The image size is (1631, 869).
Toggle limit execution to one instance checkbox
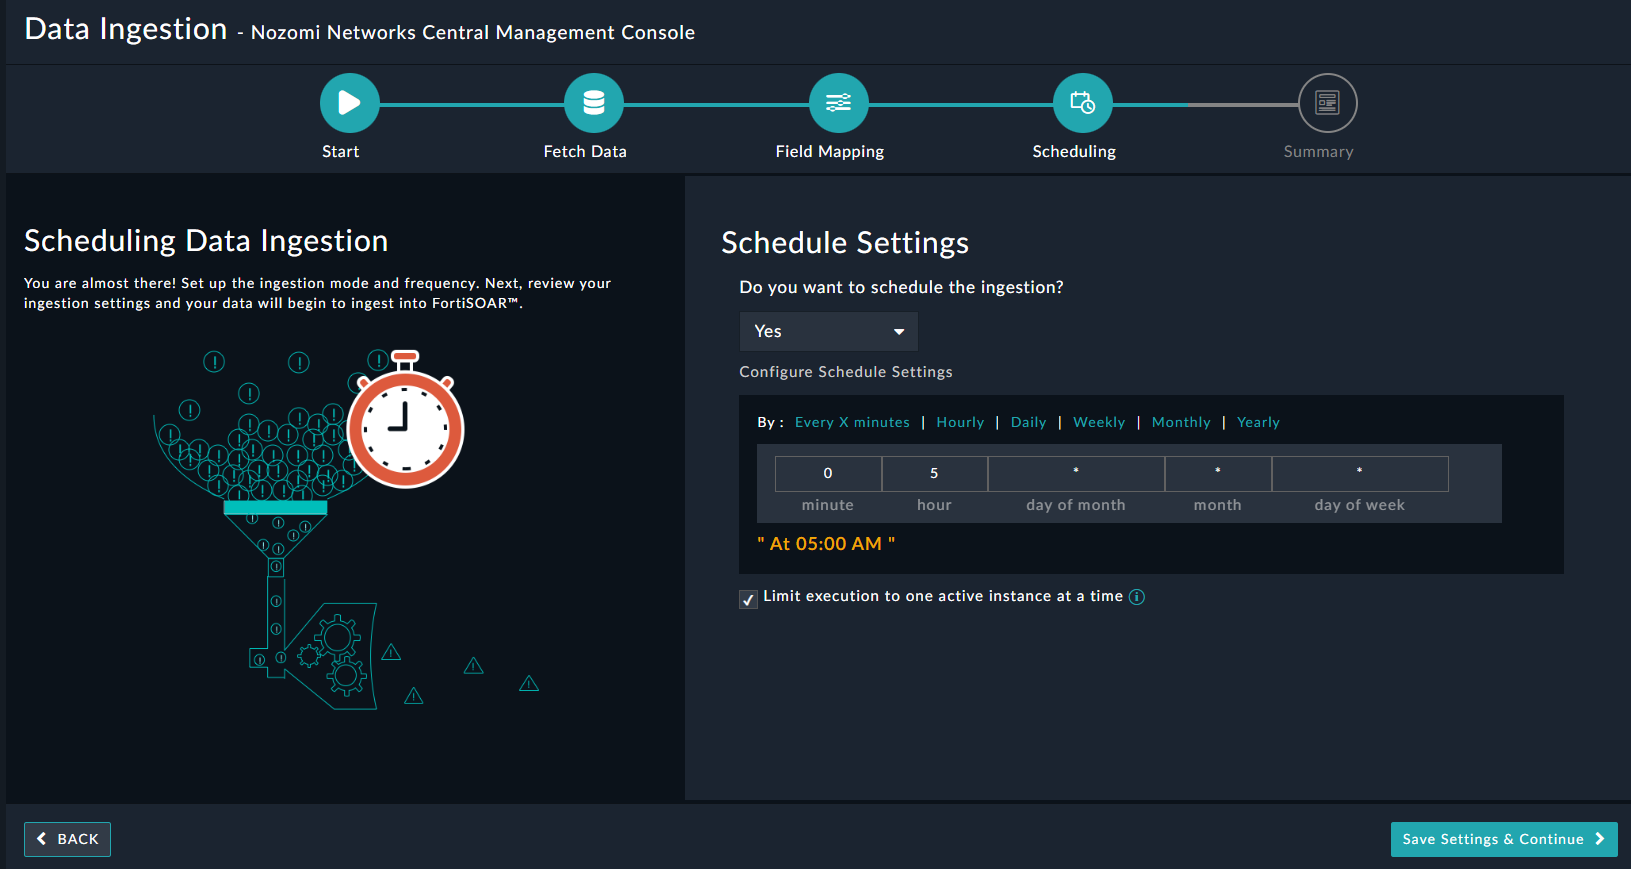click(748, 599)
